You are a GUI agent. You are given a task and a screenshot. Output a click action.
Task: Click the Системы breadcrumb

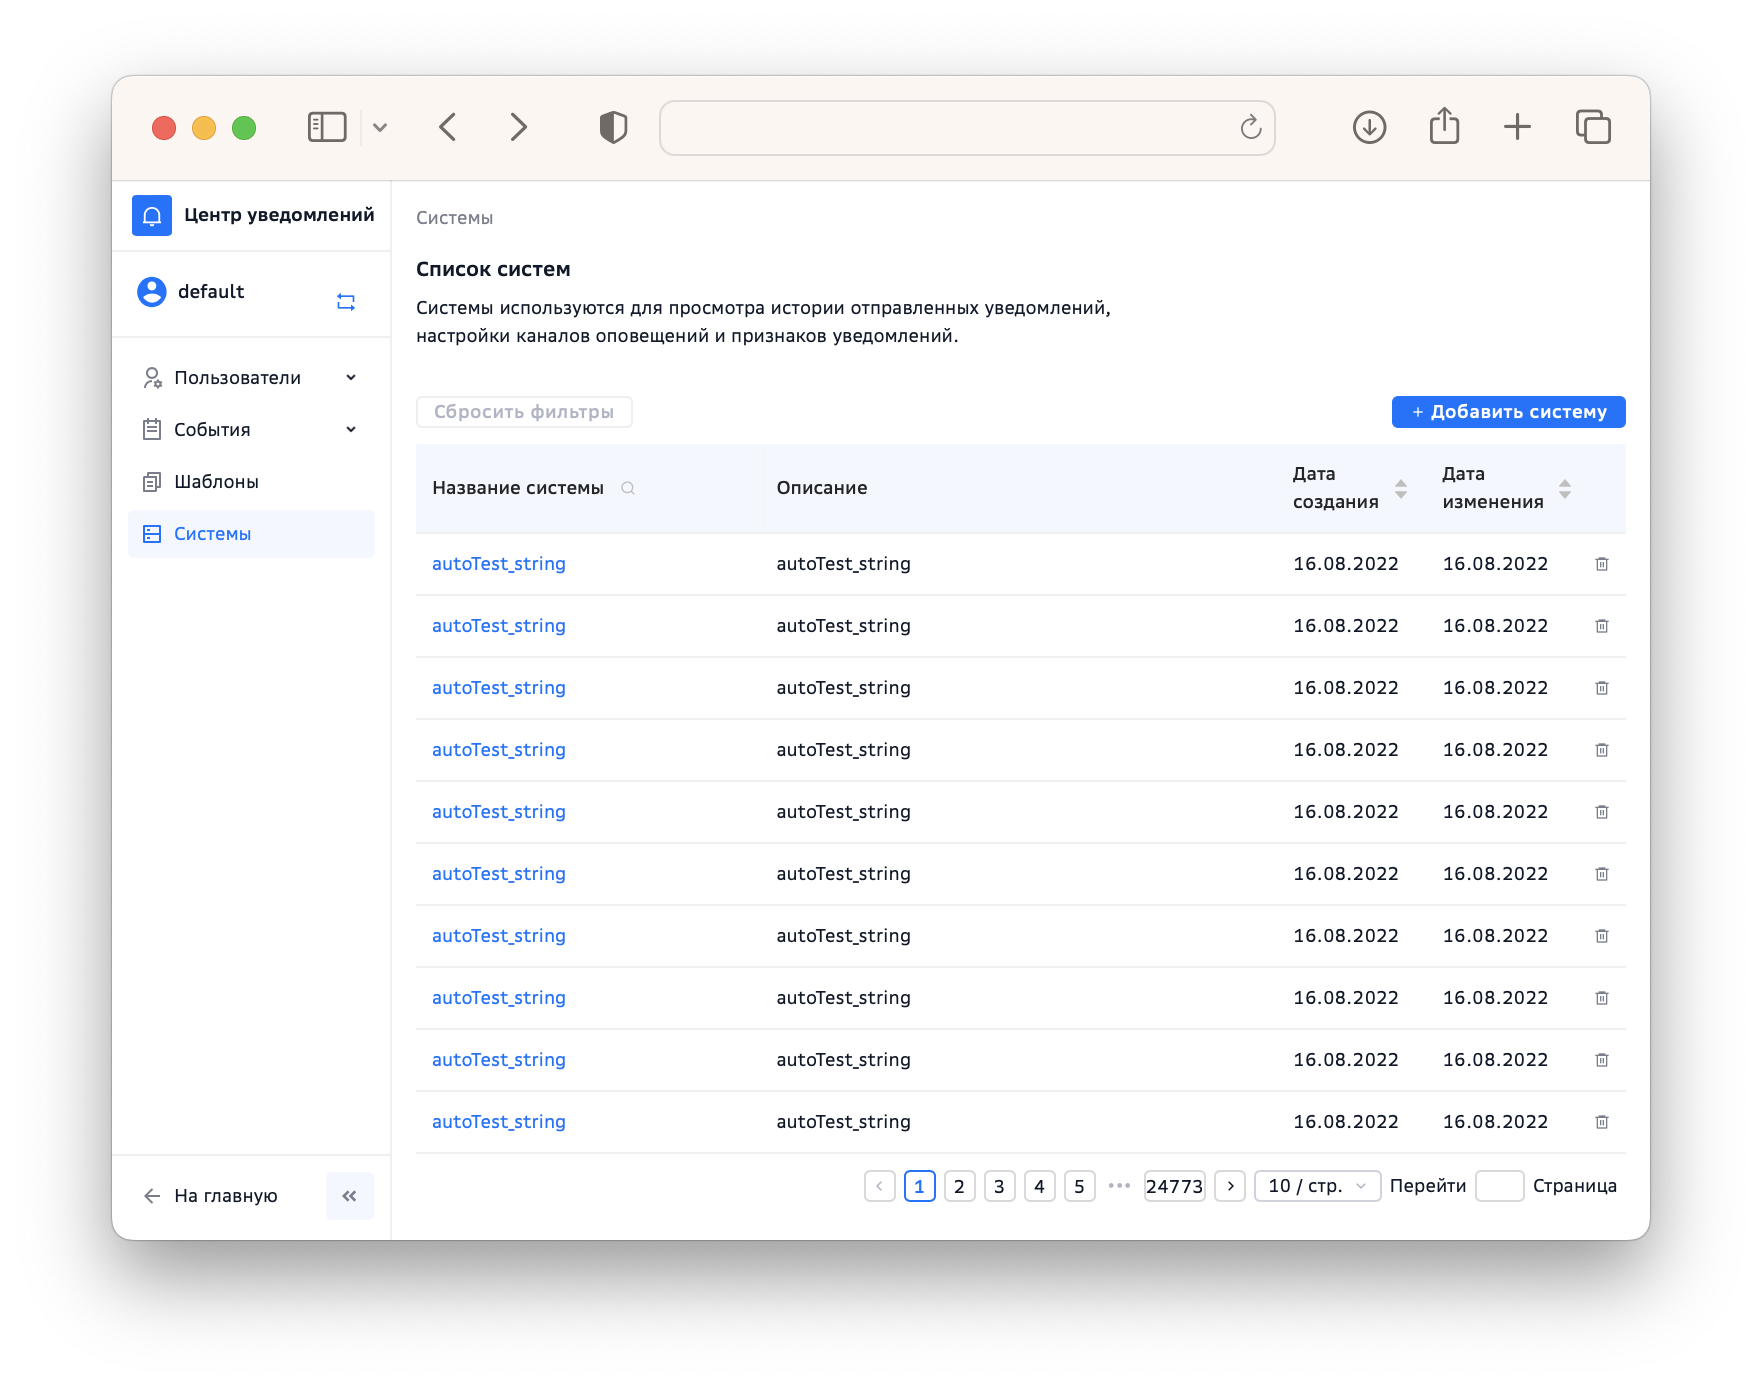tap(455, 218)
